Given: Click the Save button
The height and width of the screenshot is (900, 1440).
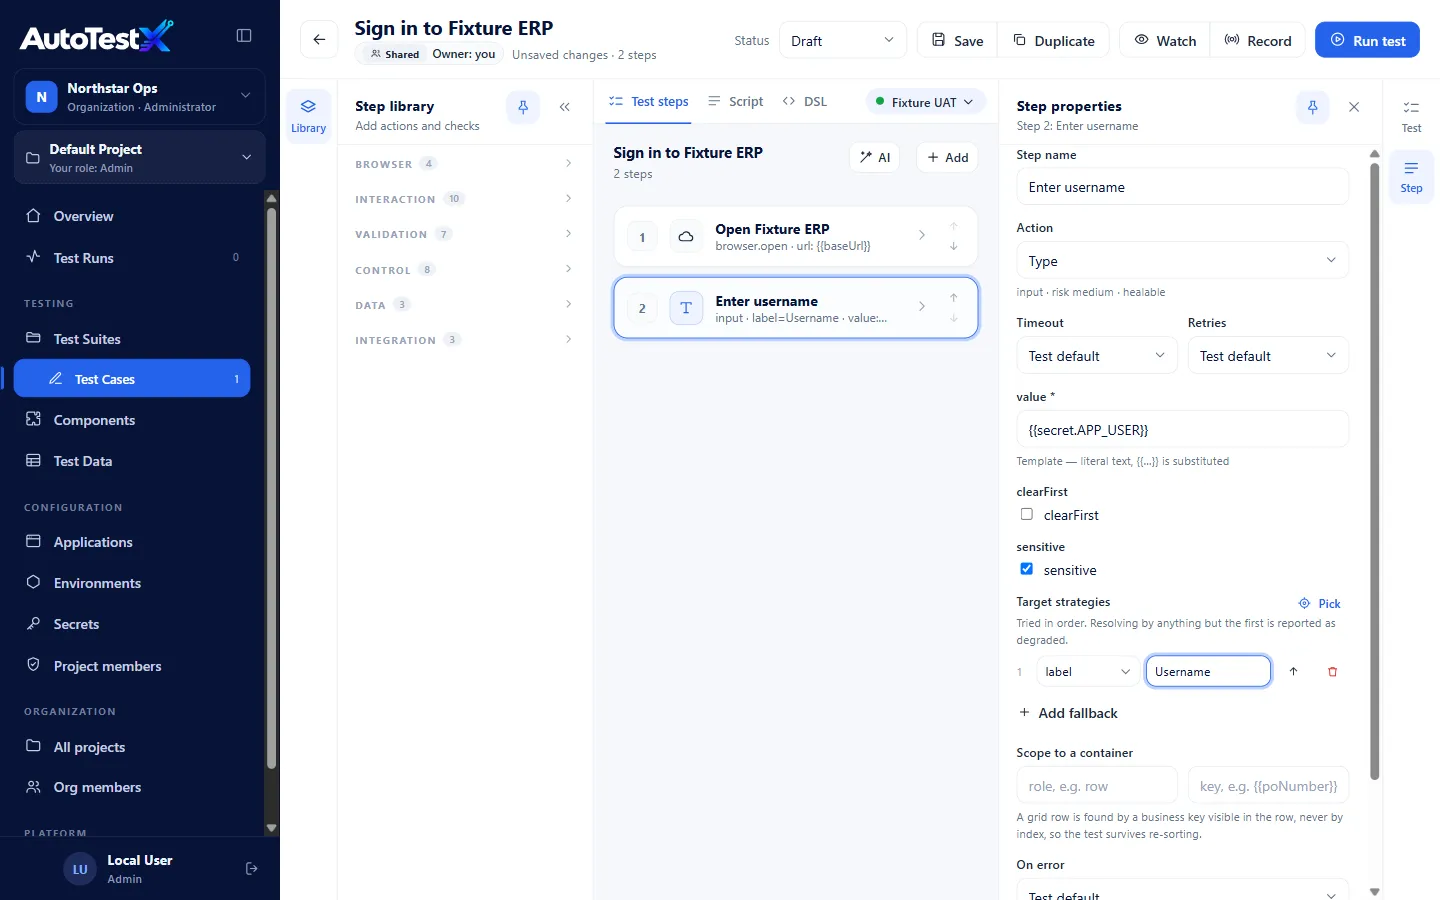Looking at the screenshot, I should [x=957, y=40].
